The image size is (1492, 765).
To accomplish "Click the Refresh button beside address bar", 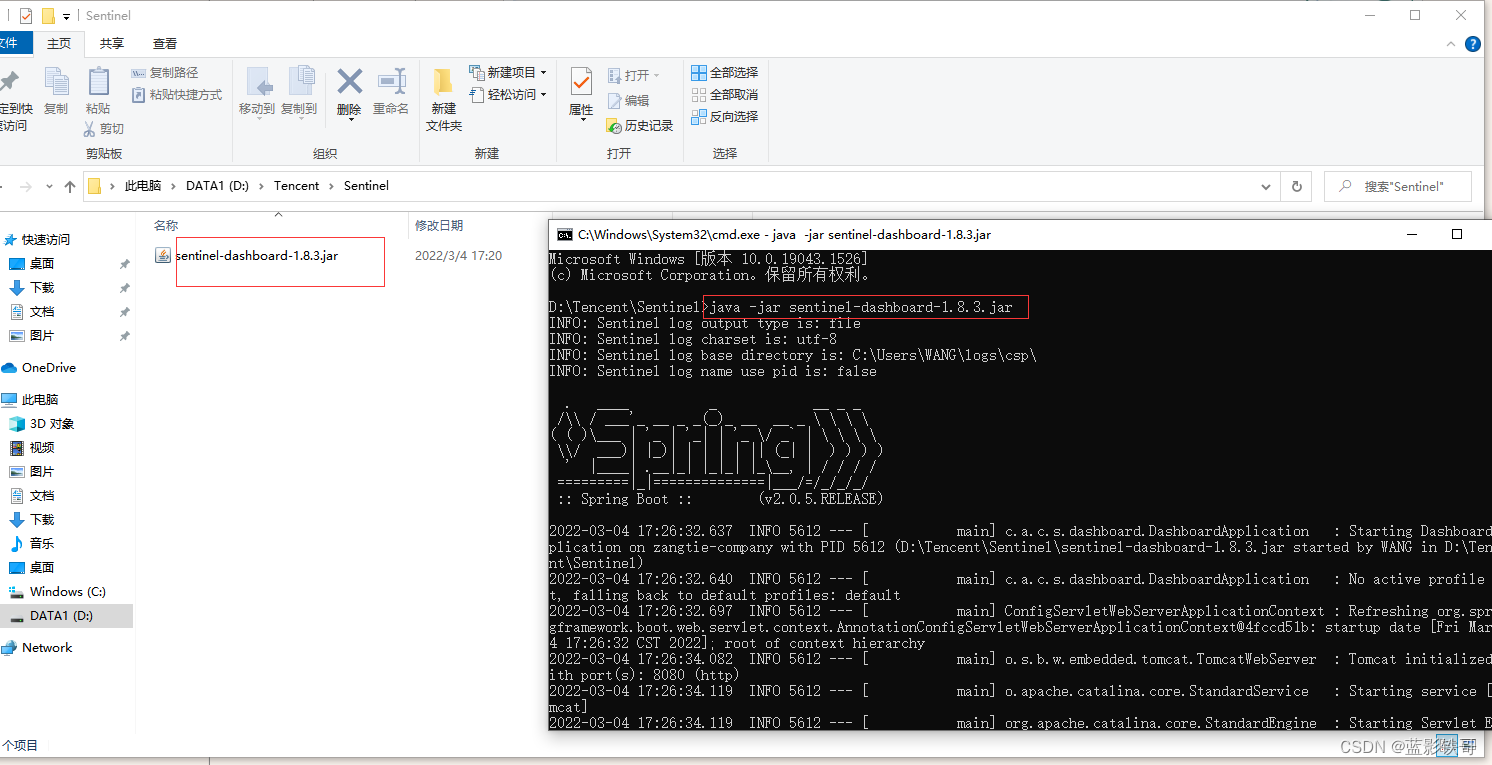I will pos(1296,187).
